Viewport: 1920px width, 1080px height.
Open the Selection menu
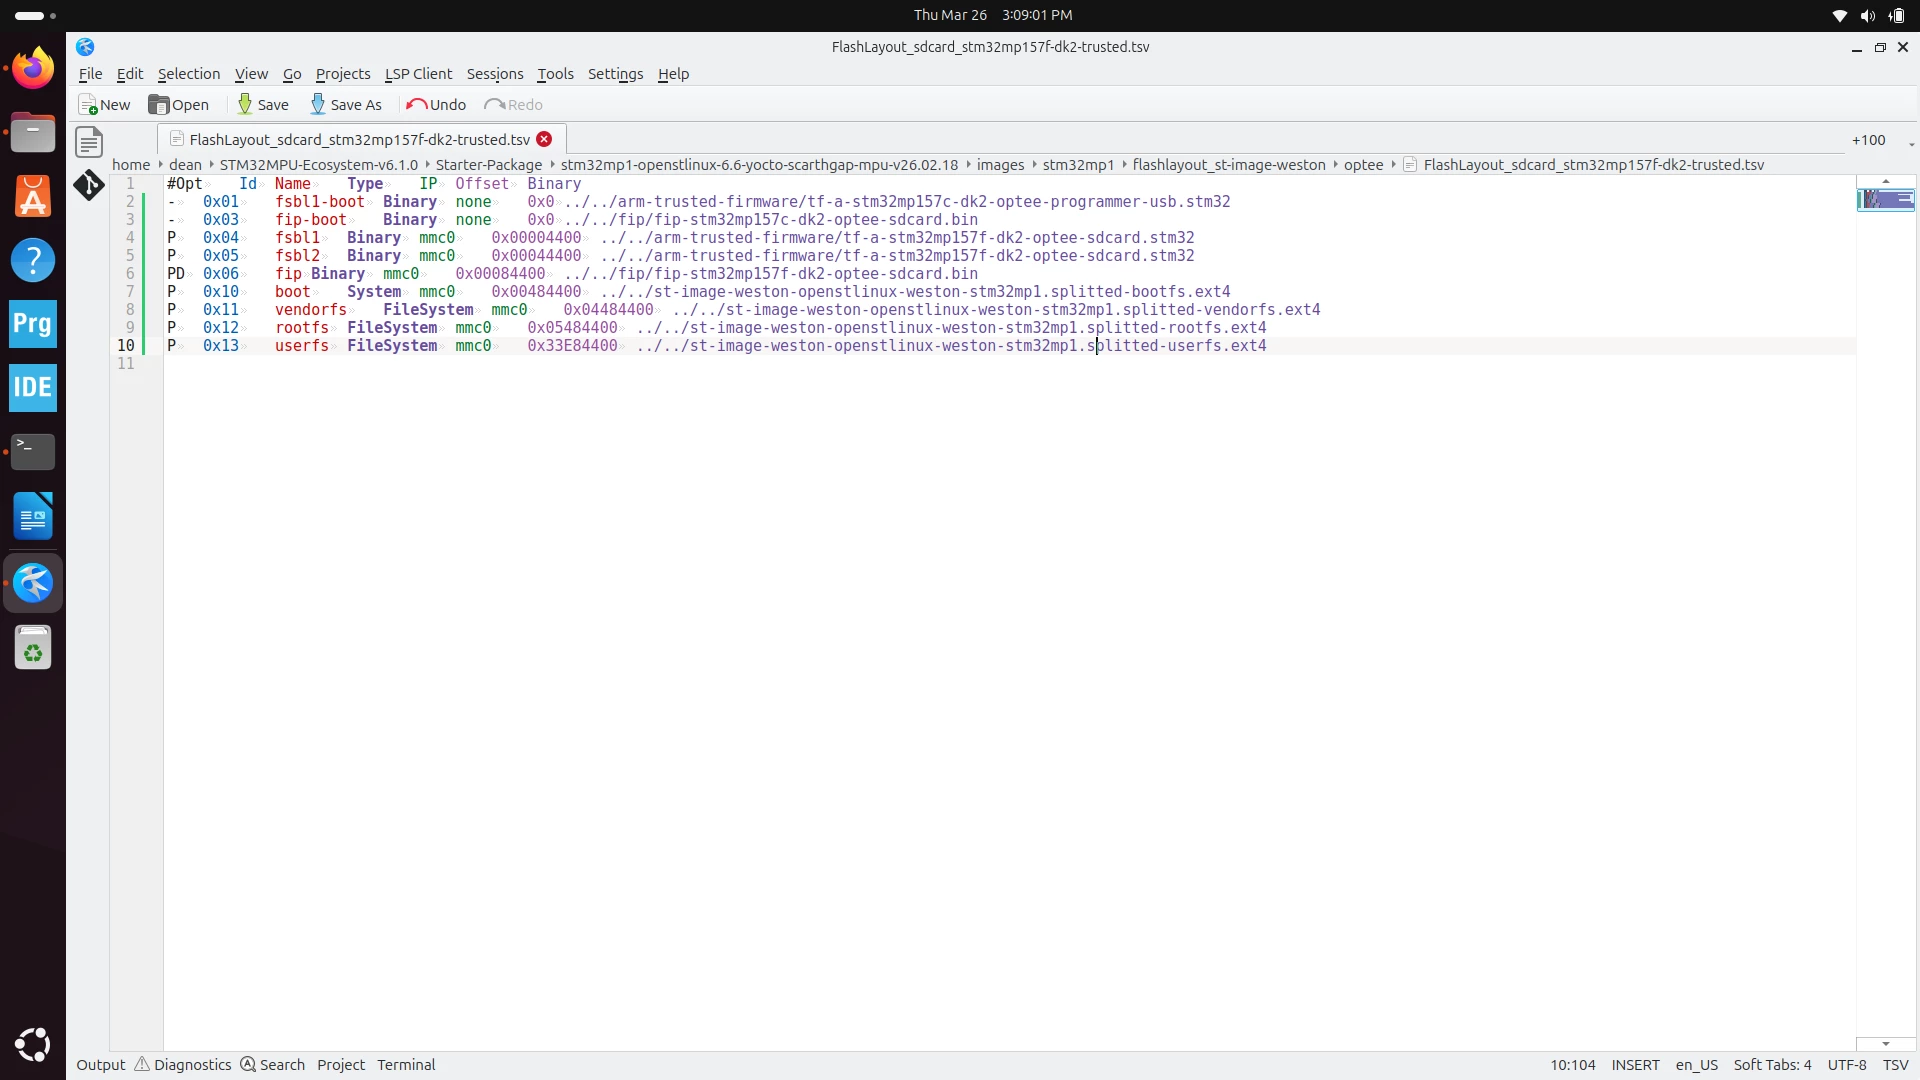(189, 74)
